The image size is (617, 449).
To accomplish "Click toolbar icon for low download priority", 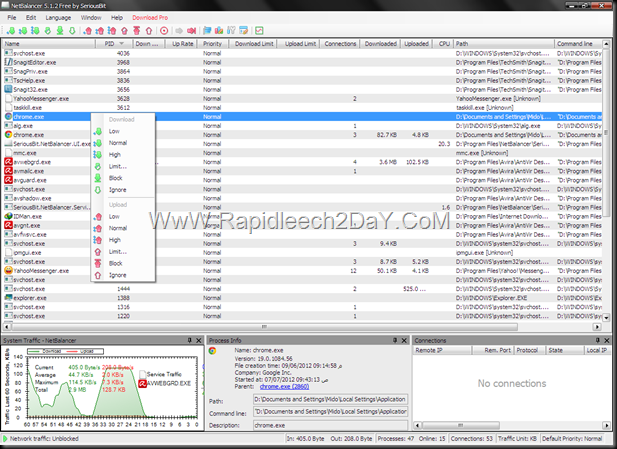I will (x=11, y=30).
